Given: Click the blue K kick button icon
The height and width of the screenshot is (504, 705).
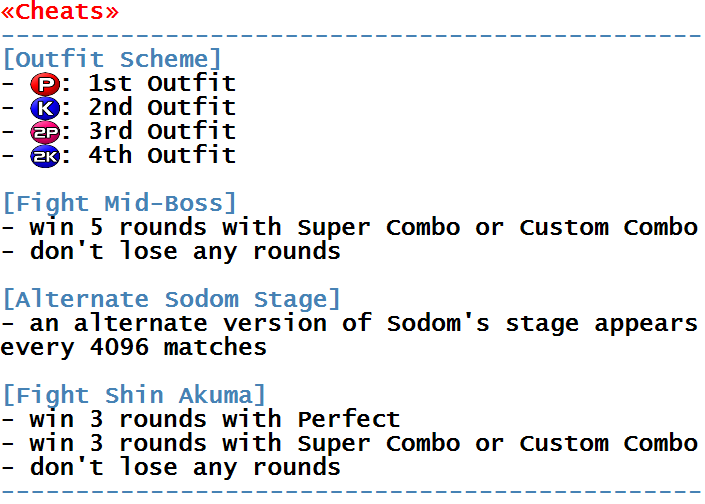Looking at the screenshot, I should coord(45,108).
